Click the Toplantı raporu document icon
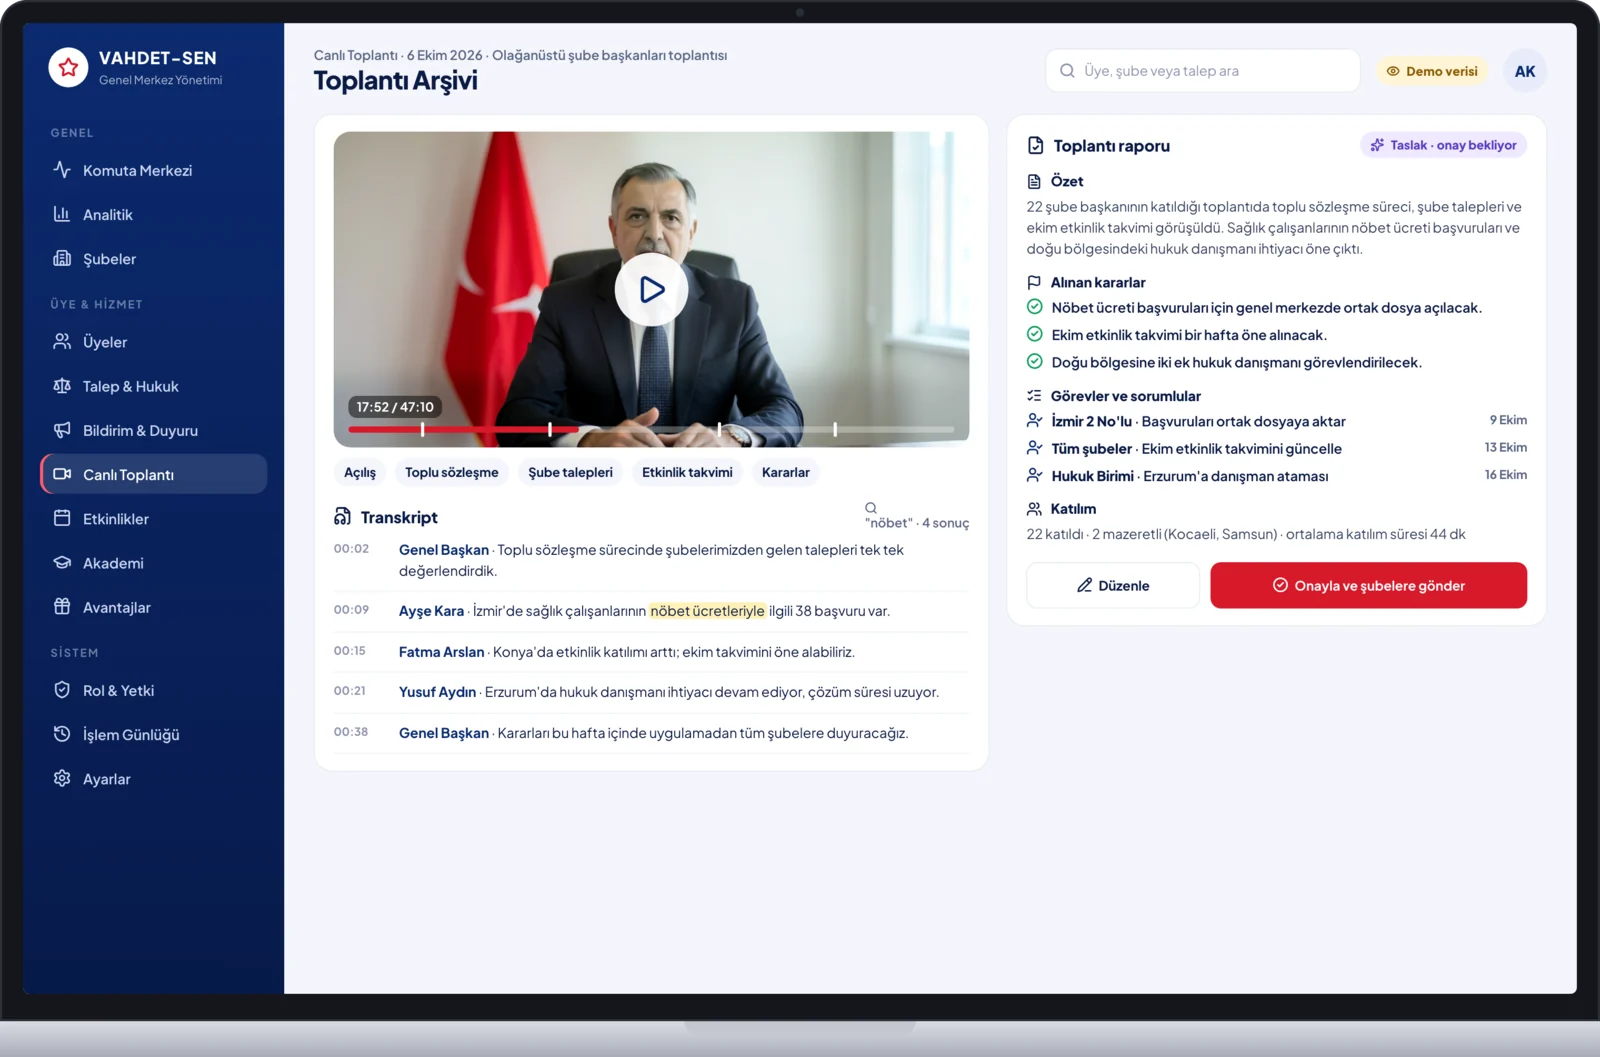1600x1057 pixels. coord(1036,146)
